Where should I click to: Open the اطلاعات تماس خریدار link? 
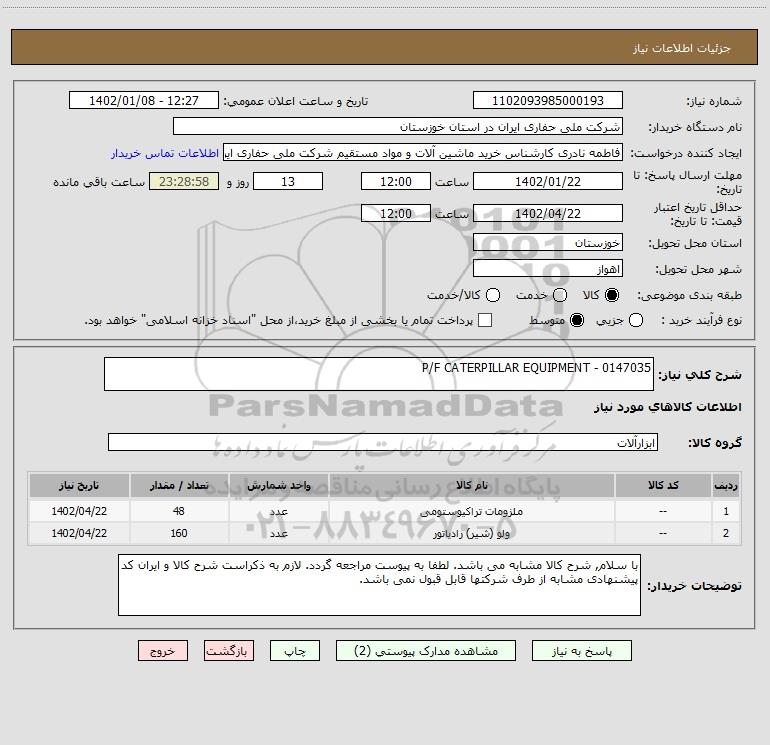coord(165,153)
